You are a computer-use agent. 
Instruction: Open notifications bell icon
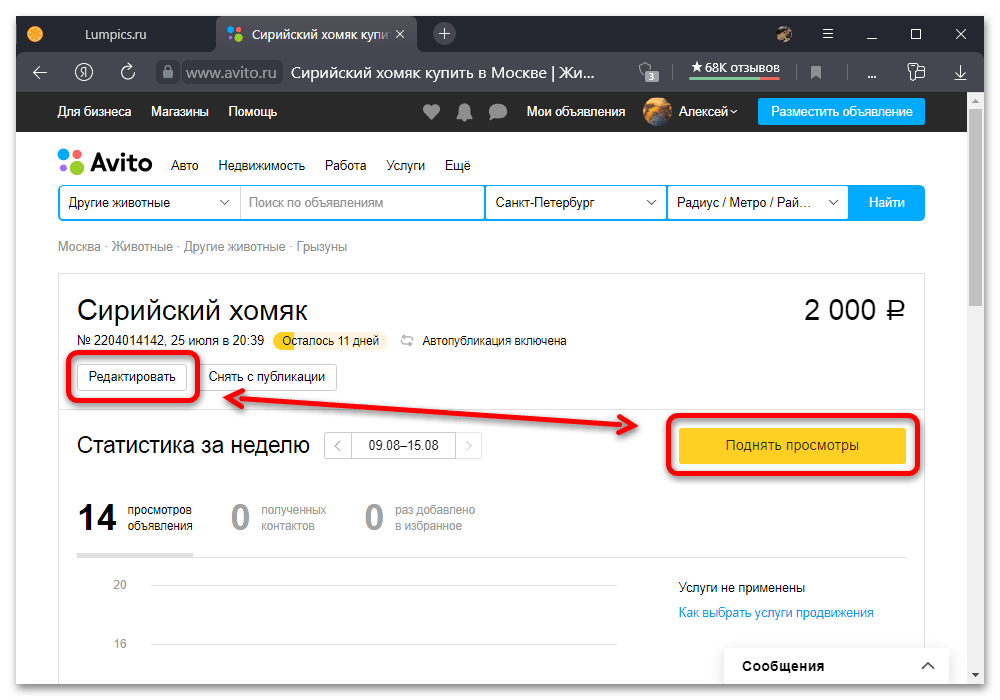click(x=465, y=112)
